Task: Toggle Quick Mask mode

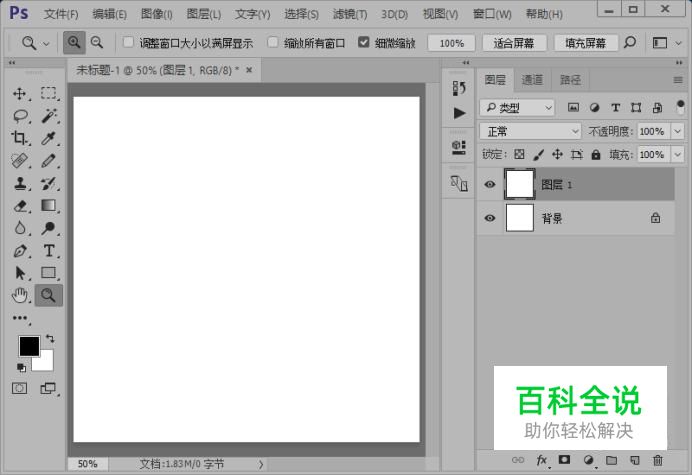Action: pos(19,388)
